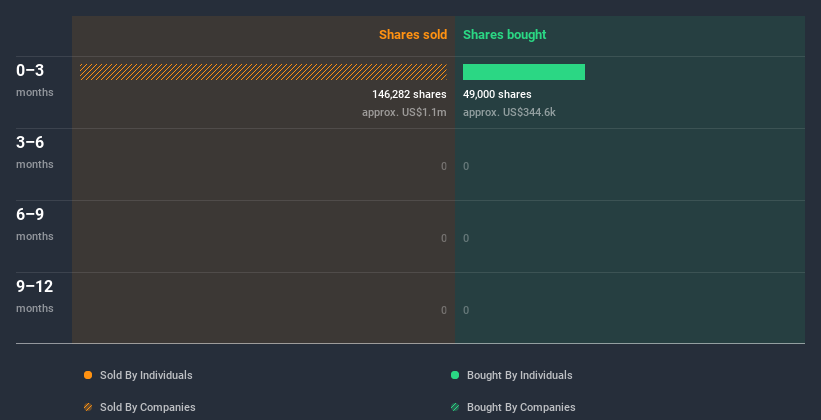Click the shares sold zero in 9–12 months row
Image resolution: width=821 pixels, height=420 pixels.
coord(444,310)
